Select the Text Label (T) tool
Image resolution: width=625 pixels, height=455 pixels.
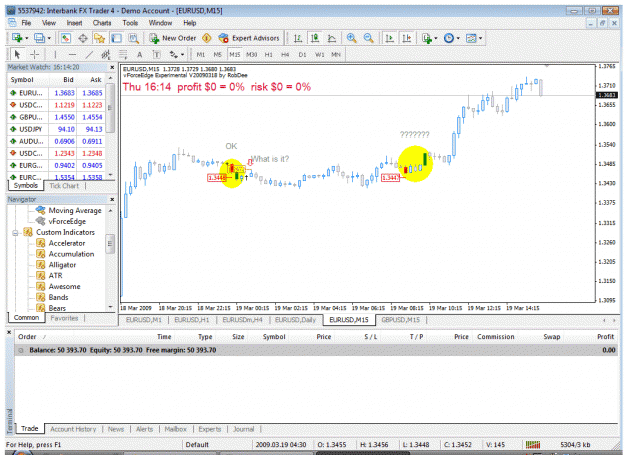tap(156, 55)
